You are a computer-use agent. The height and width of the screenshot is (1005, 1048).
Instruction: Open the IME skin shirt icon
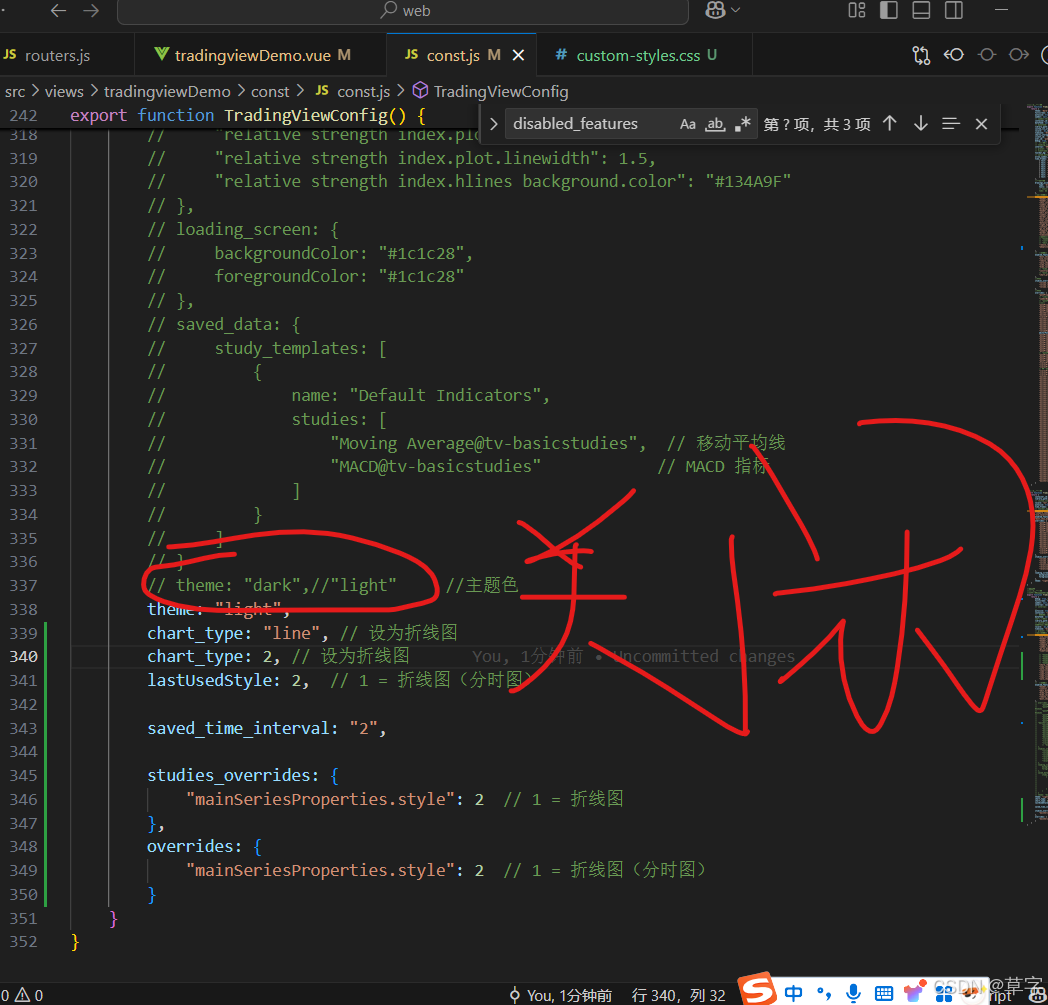(x=914, y=992)
